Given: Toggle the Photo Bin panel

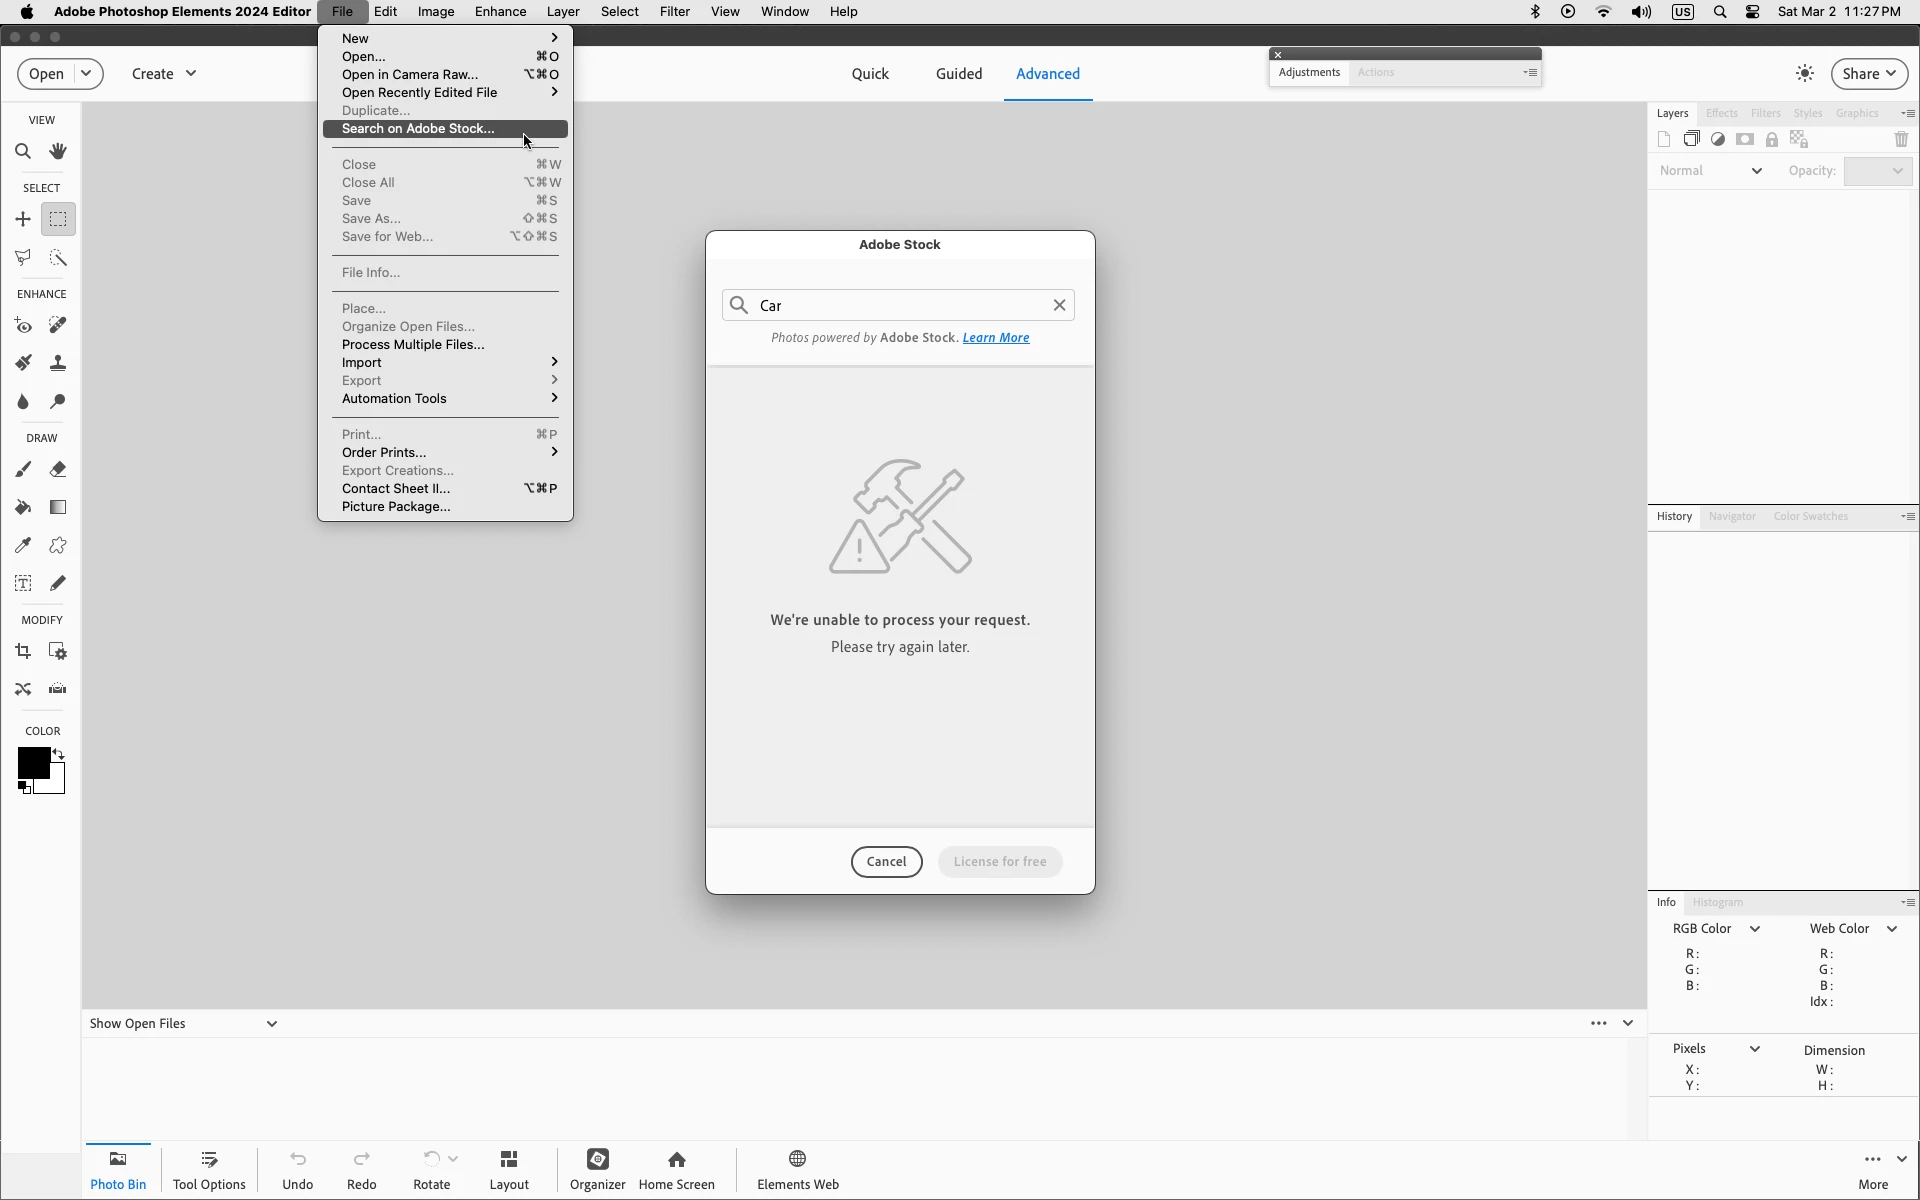Looking at the screenshot, I should tap(118, 1169).
